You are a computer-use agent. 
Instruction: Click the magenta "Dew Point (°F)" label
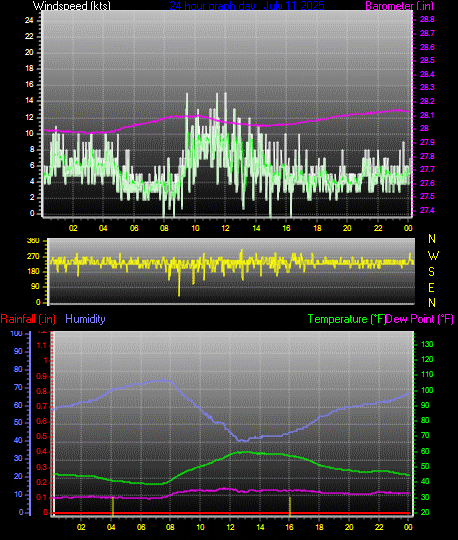coord(419,319)
